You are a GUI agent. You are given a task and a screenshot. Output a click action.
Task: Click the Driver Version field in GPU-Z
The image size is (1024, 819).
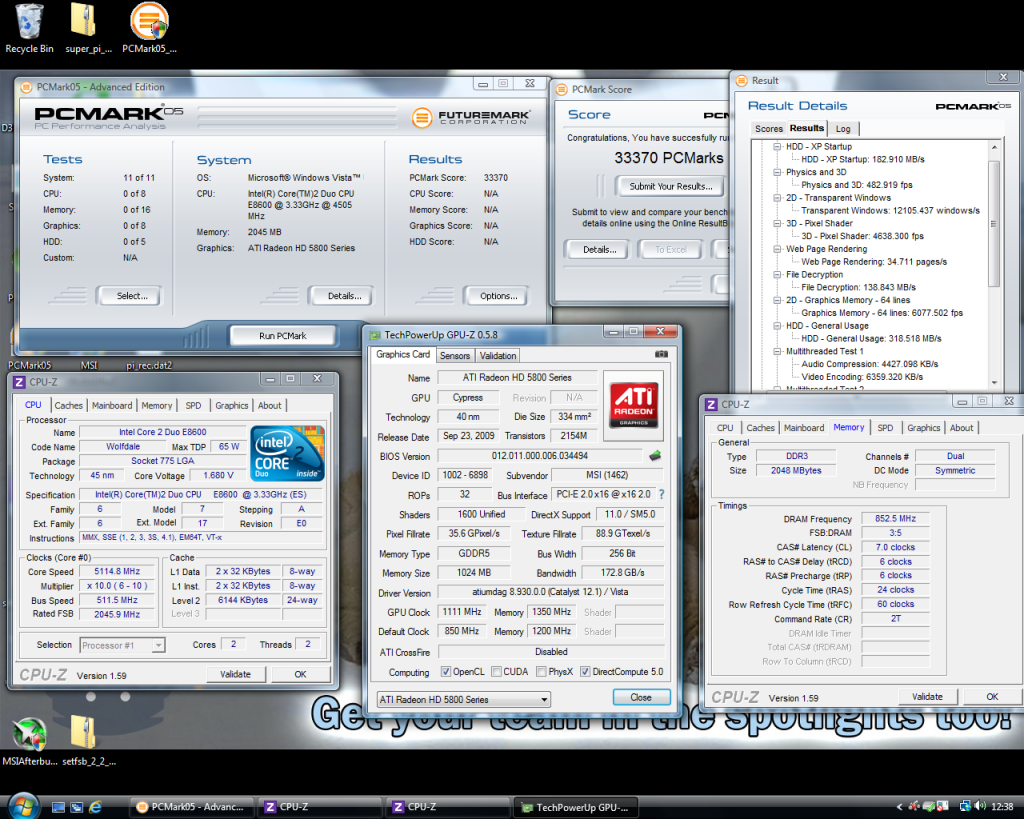[x=551, y=592]
